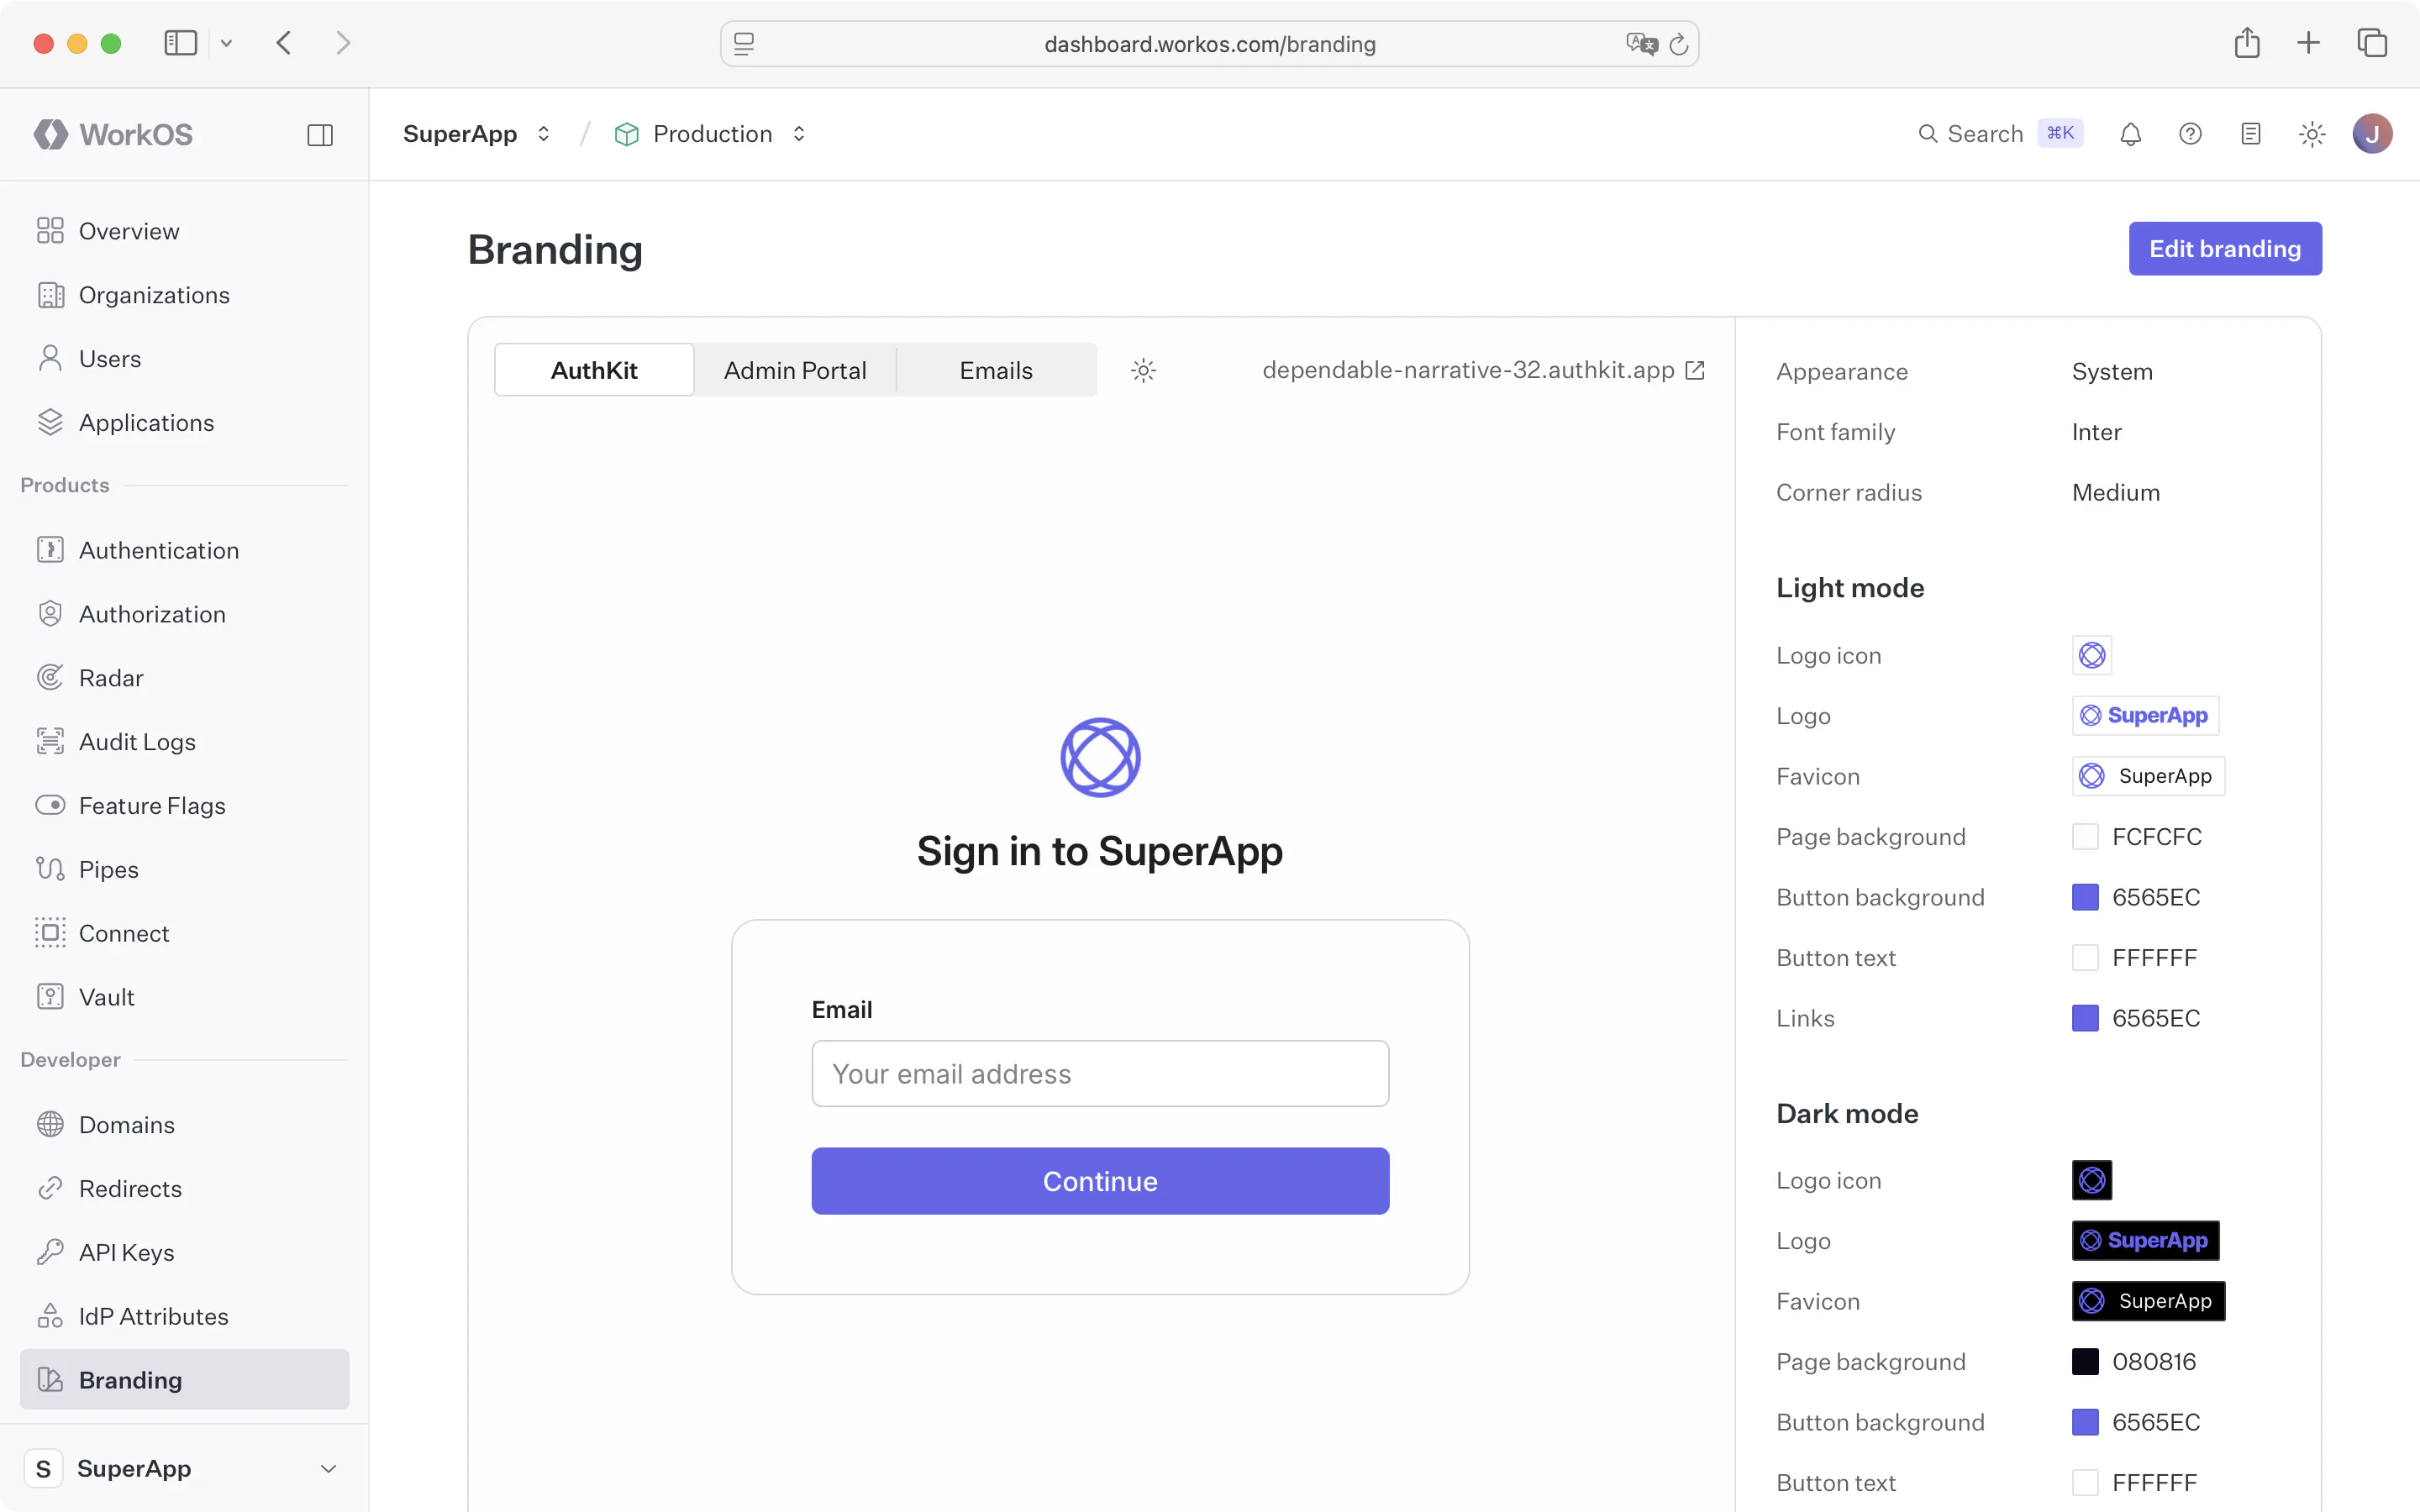
Task: Click the WorkOS logo
Action: point(113,134)
